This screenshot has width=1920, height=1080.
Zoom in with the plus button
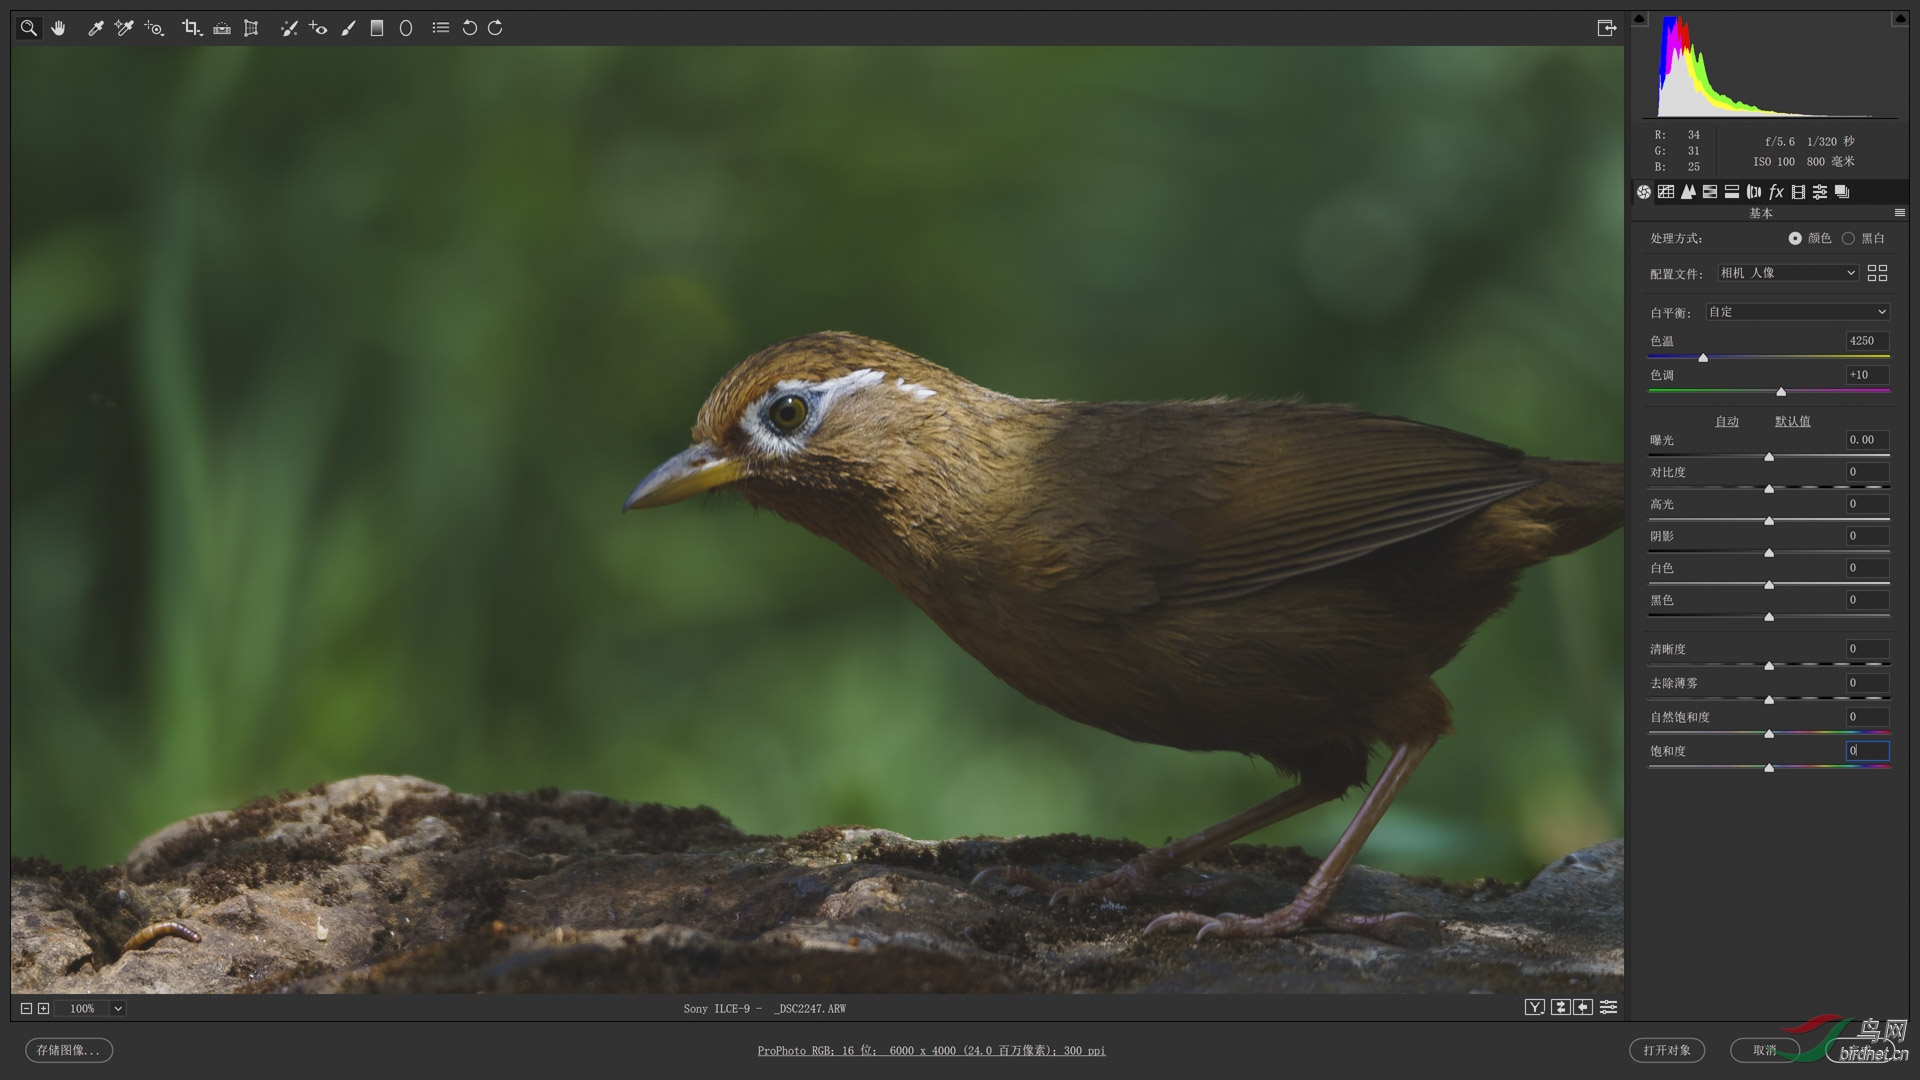click(x=43, y=1009)
